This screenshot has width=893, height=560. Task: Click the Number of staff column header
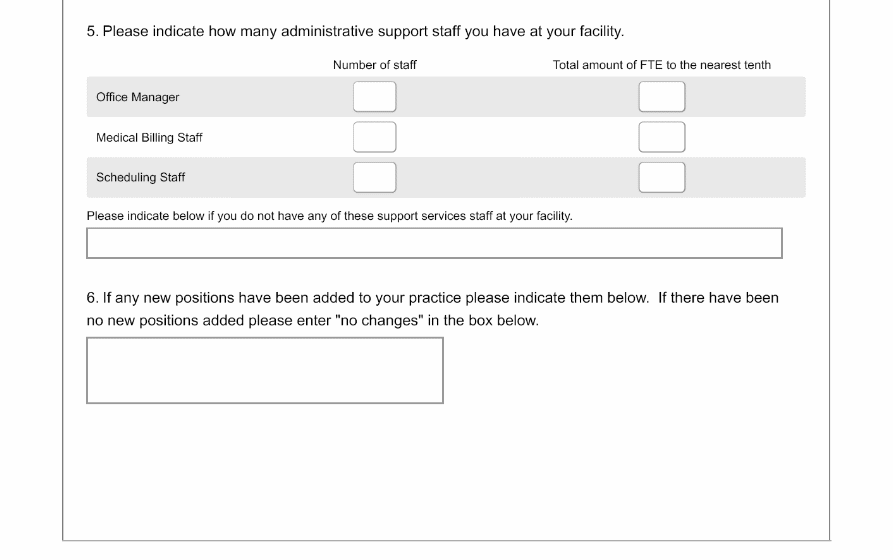click(x=375, y=65)
